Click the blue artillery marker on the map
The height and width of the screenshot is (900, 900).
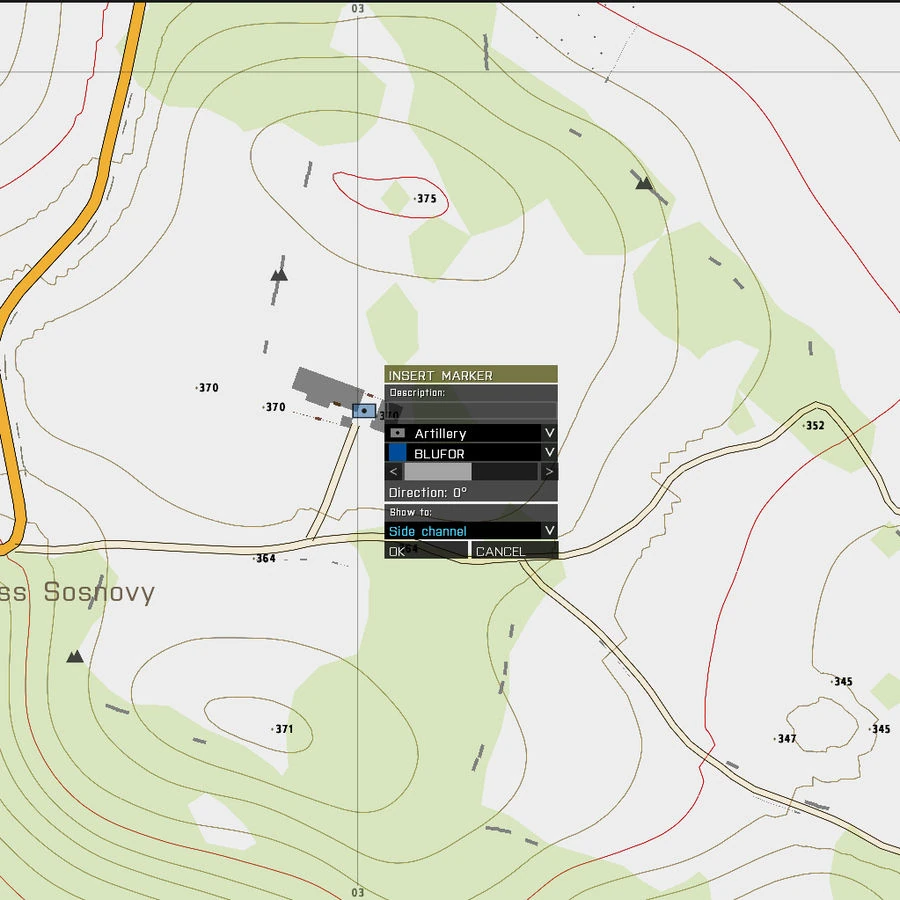point(364,411)
